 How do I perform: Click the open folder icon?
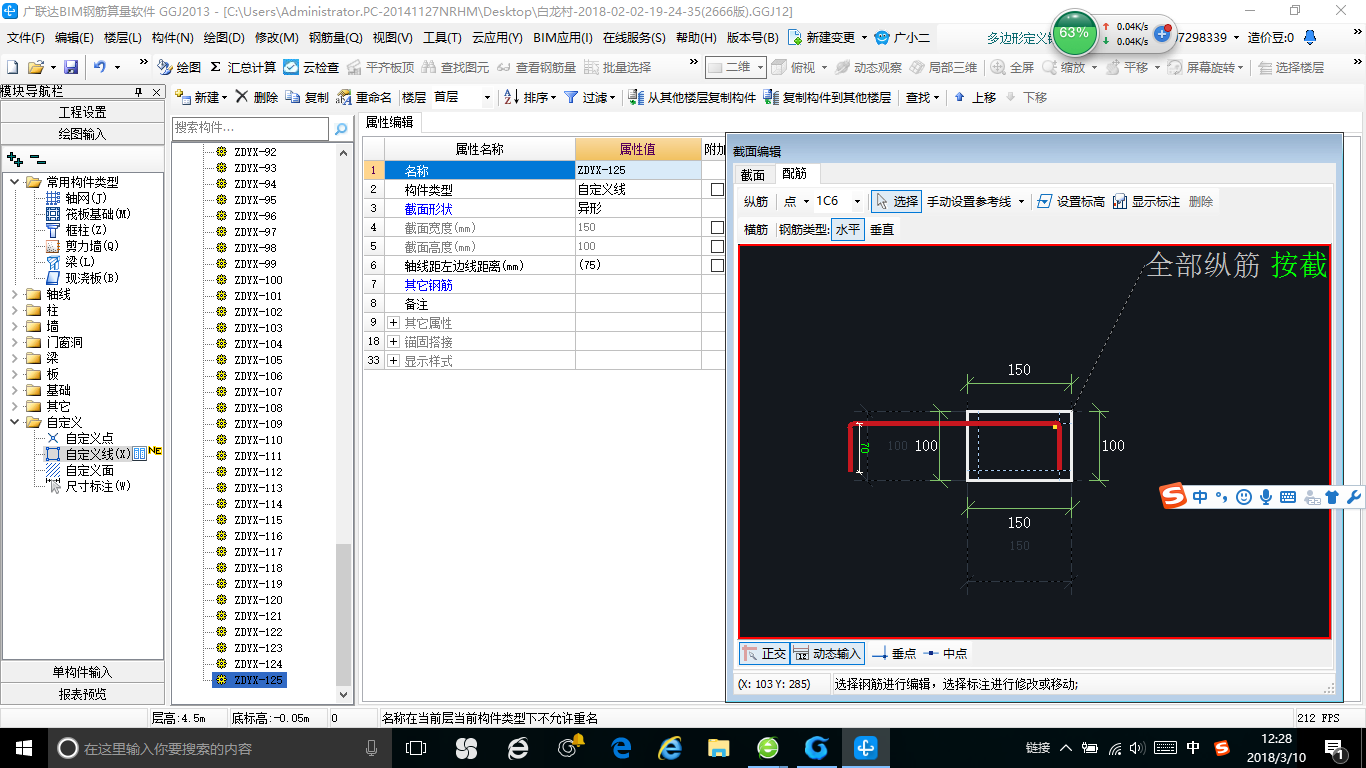click(x=35, y=67)
